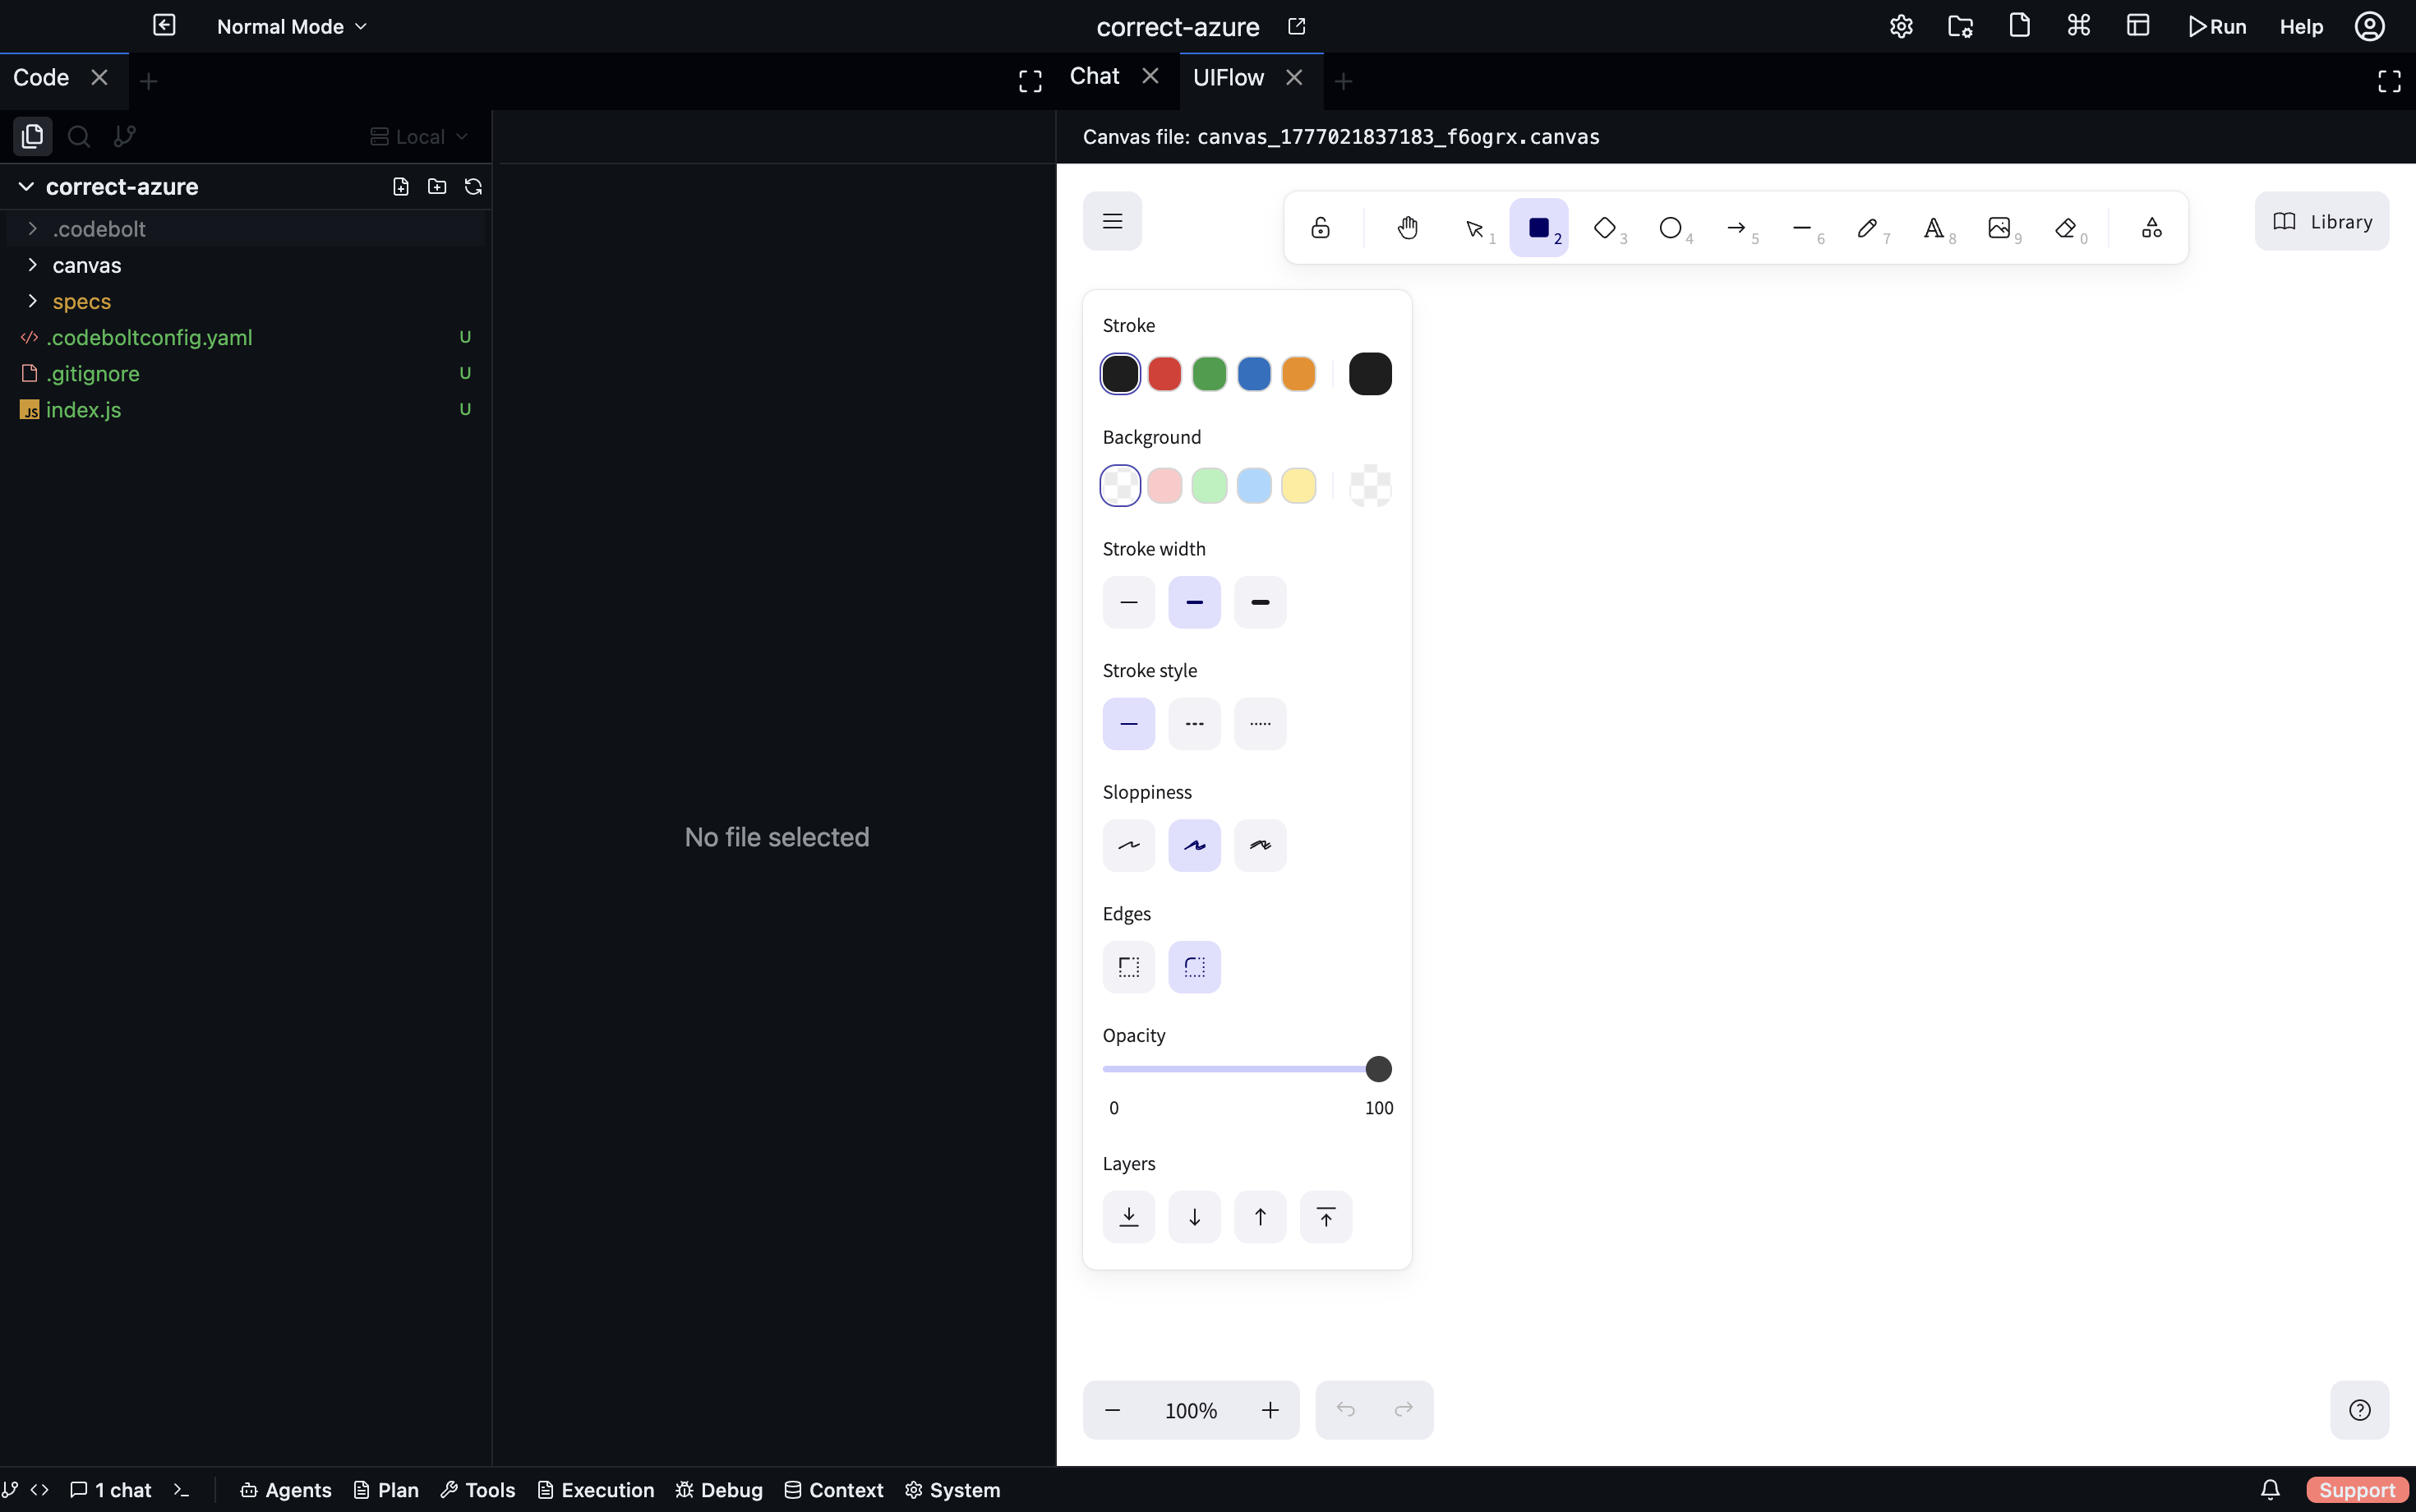Collapse the correct-azure project root
The image size is (2416, 1512).
(26, 187)
